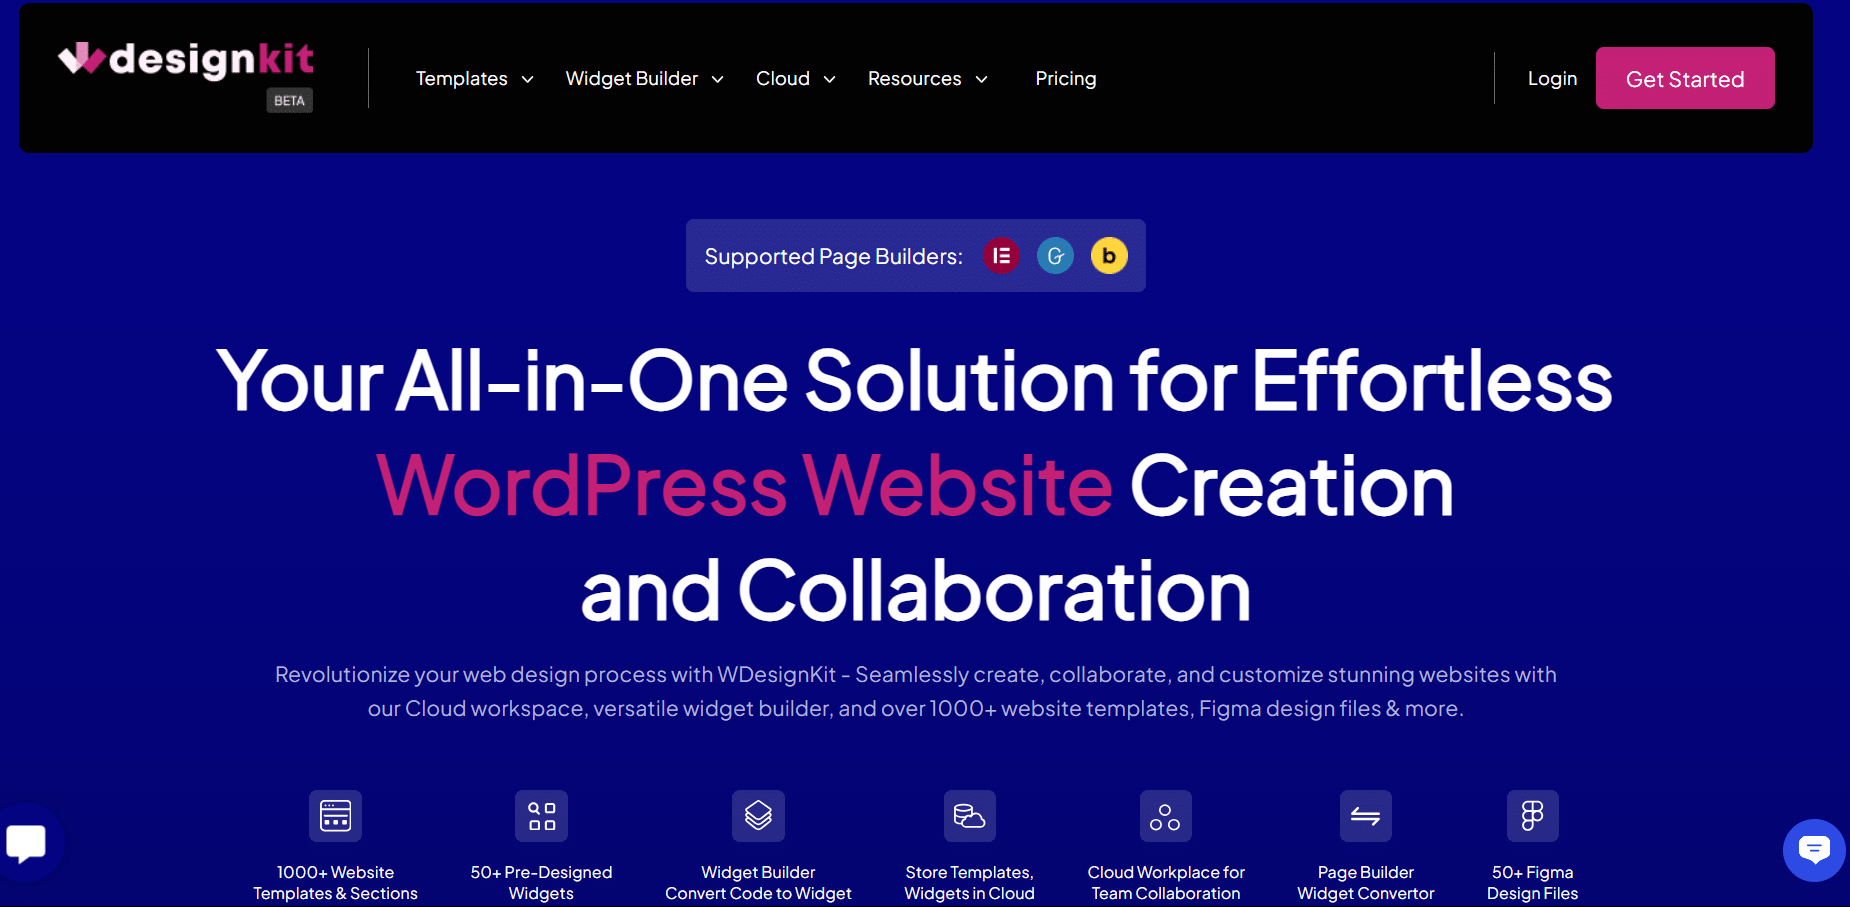This screenshot has width=1850, height=907.
Task: Click the Store Templates cloud icon
Action: coord(969,816)
